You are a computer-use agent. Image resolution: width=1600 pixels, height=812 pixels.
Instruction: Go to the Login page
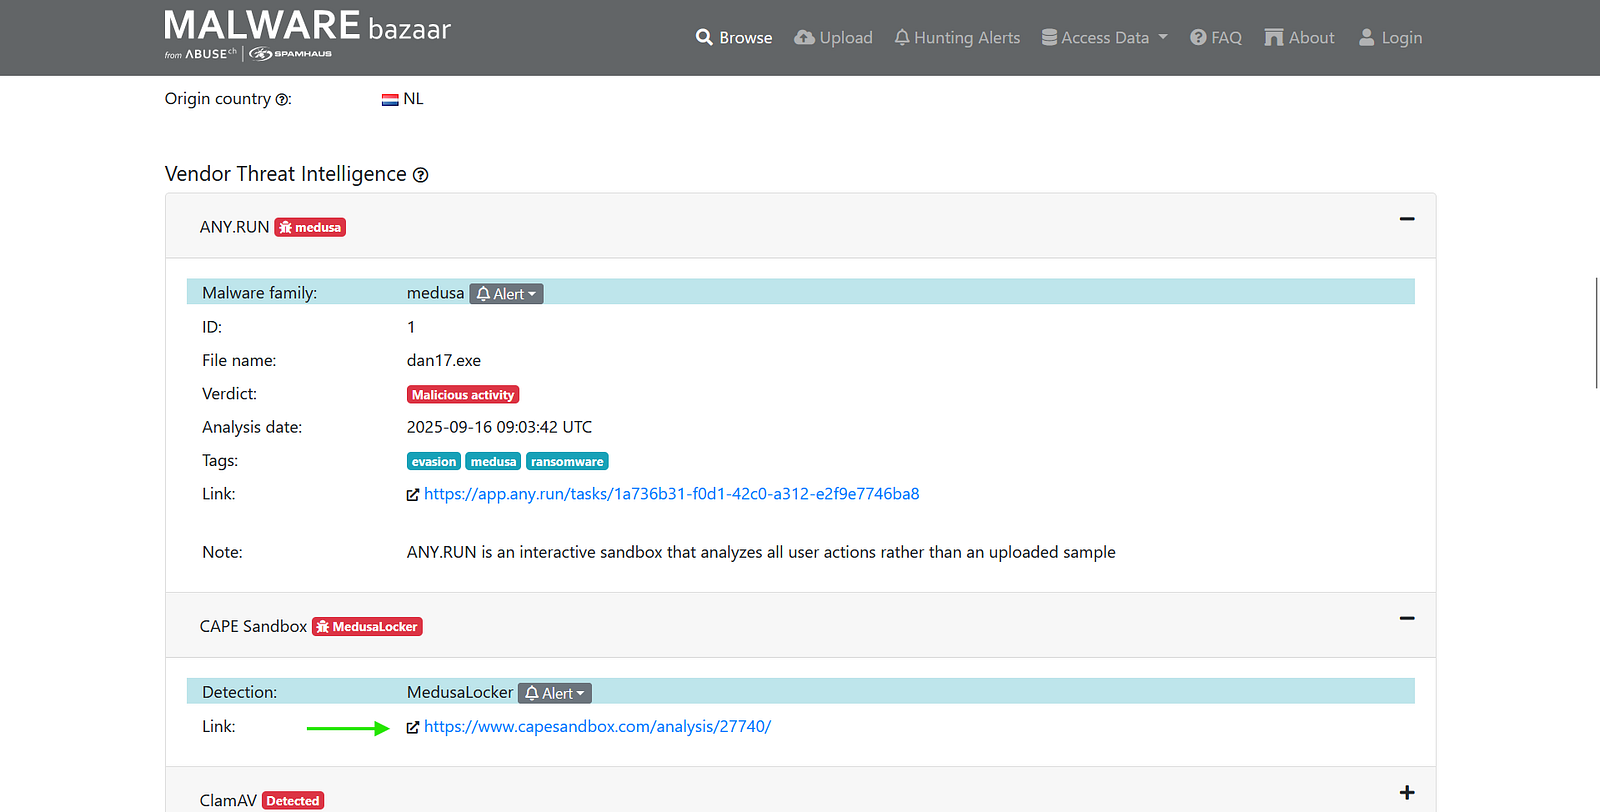1390,38
